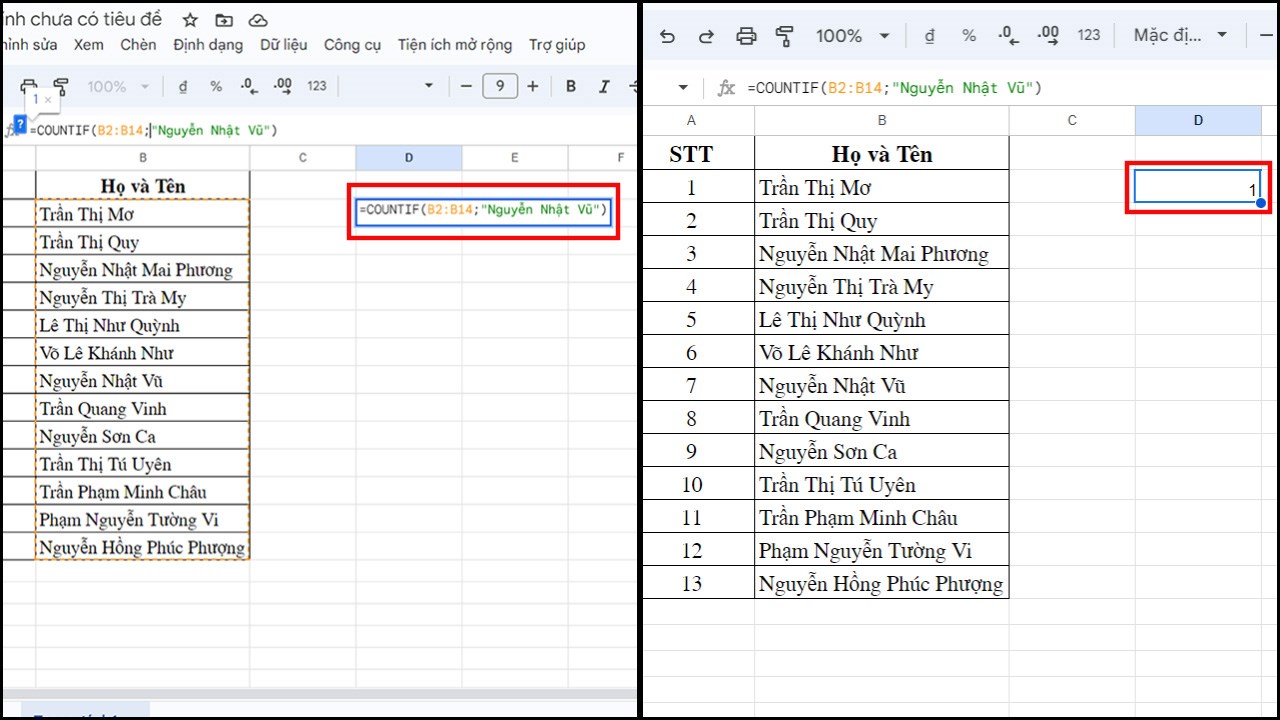Click the blue formula help question icon
The width and height of the screenshot is (1280, 720).
click(x=20, y=124)
